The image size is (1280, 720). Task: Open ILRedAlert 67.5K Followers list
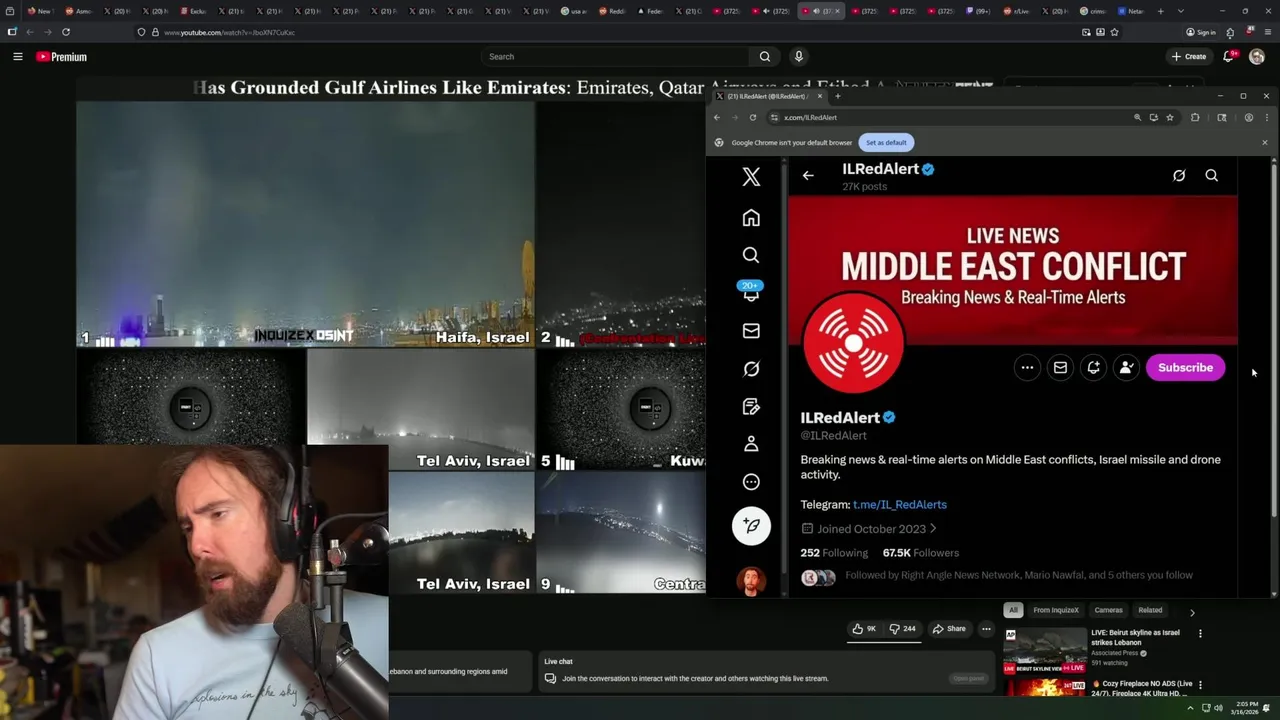[x=920, y=553]
